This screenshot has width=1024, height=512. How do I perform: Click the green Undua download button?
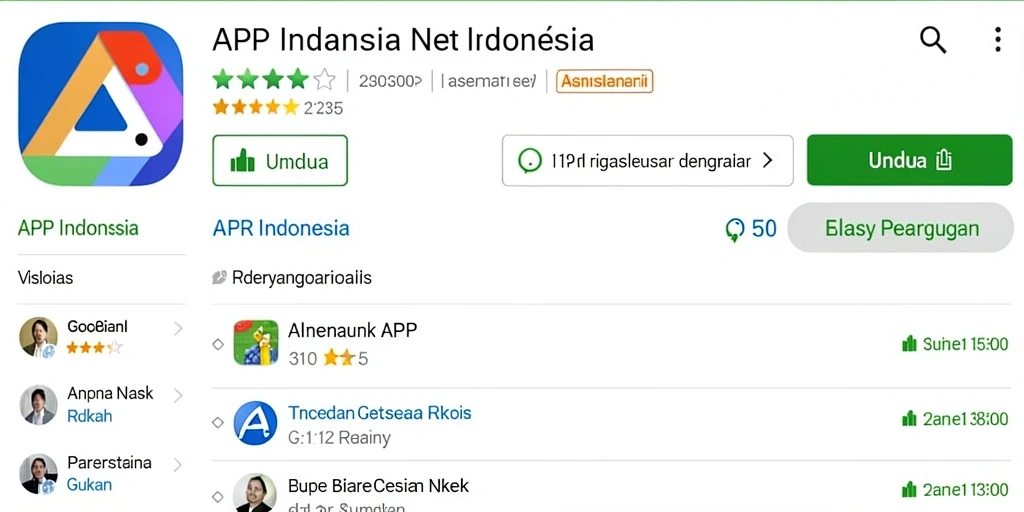(910, 160)
